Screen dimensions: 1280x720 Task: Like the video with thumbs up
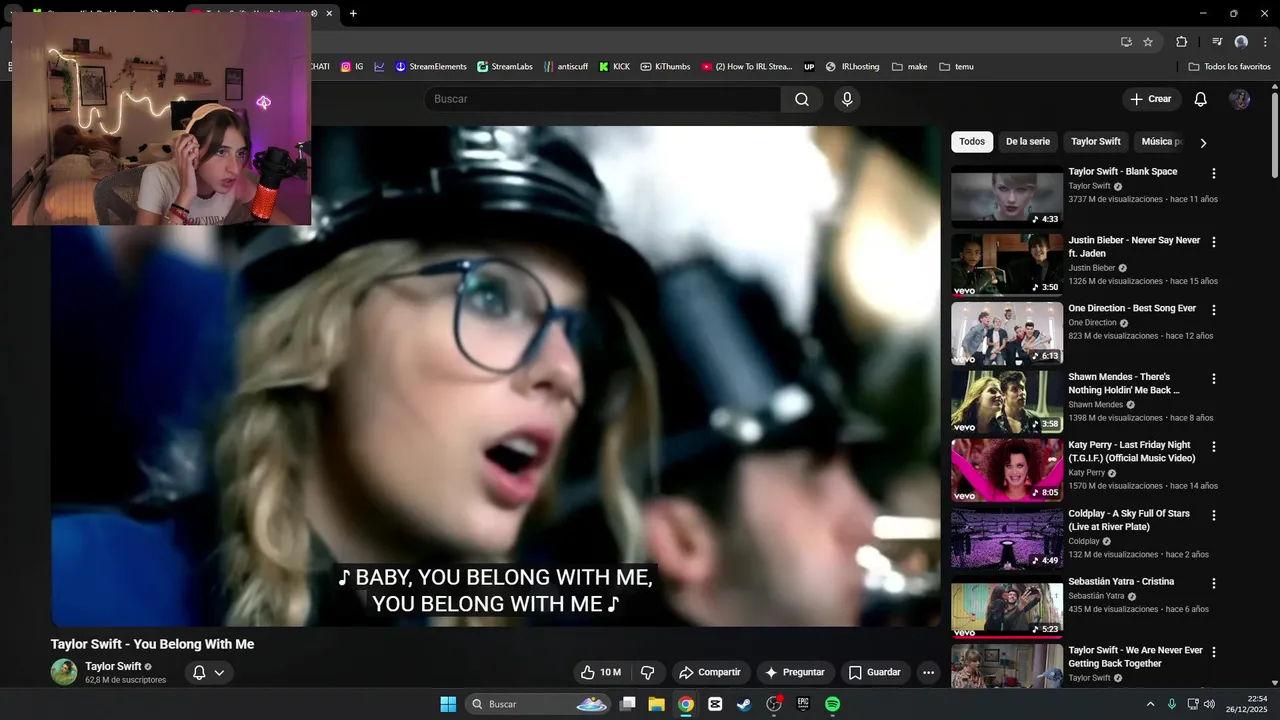[601, 672]
